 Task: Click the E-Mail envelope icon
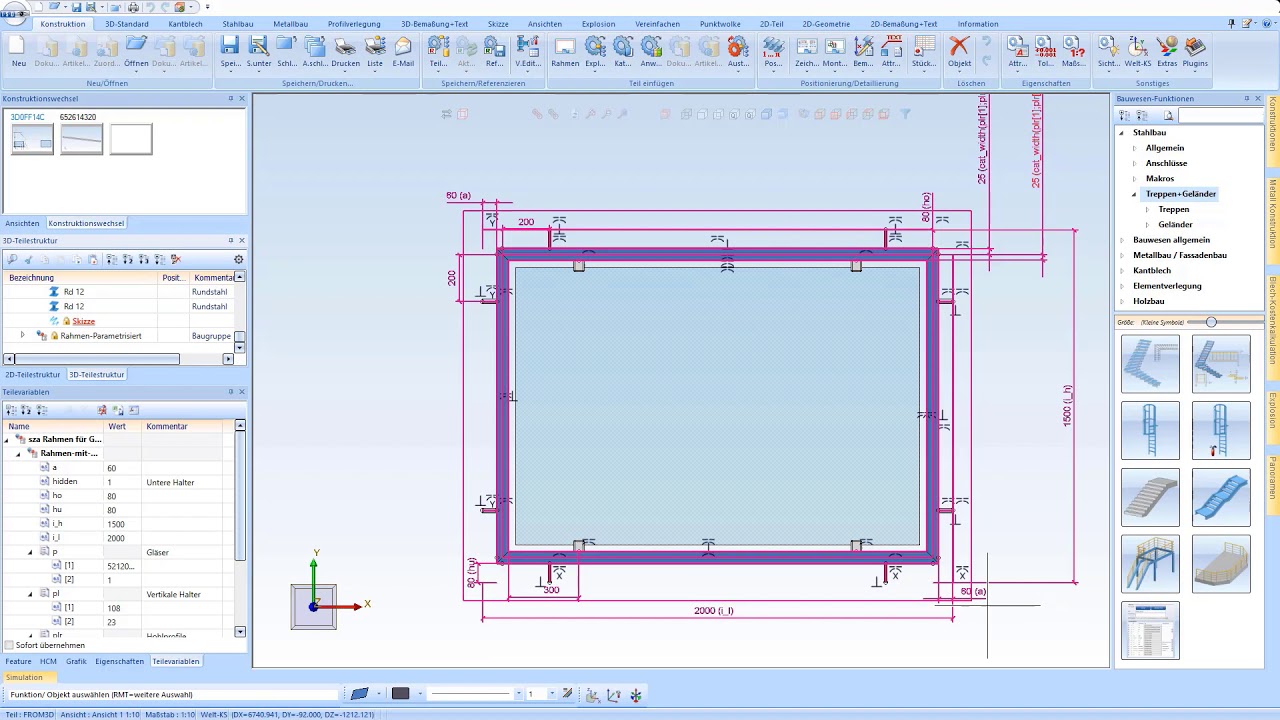click(x=403, y=46)
